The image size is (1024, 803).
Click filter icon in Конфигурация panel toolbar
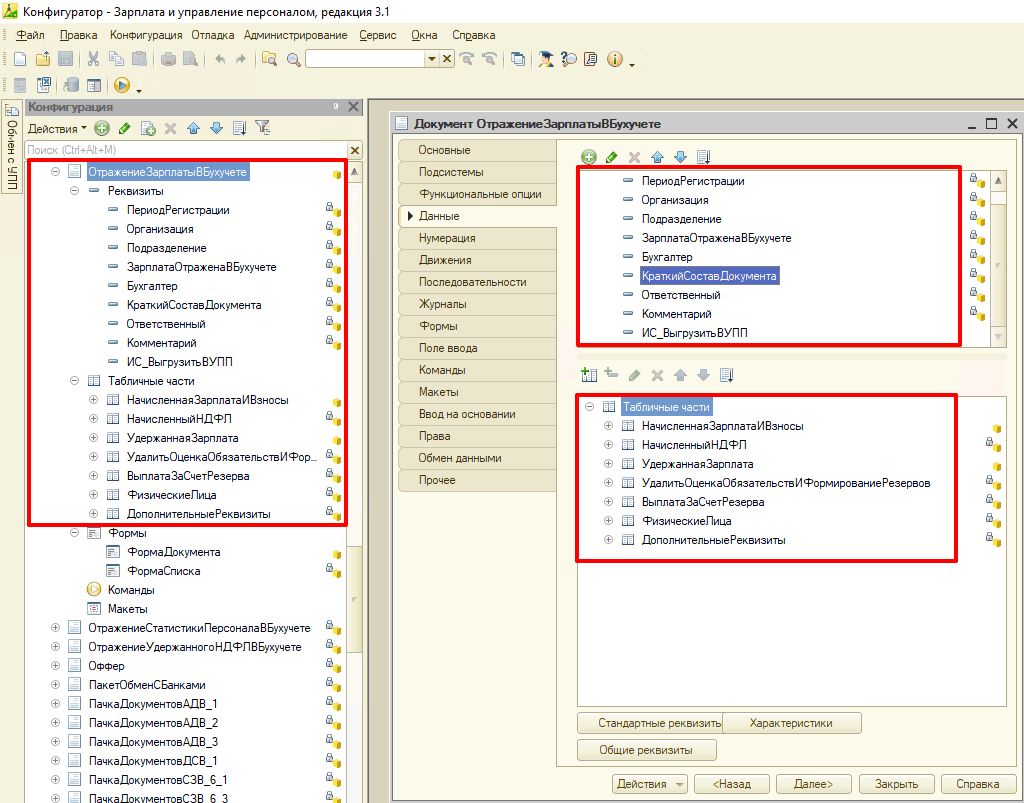click(x=262, y=128)
